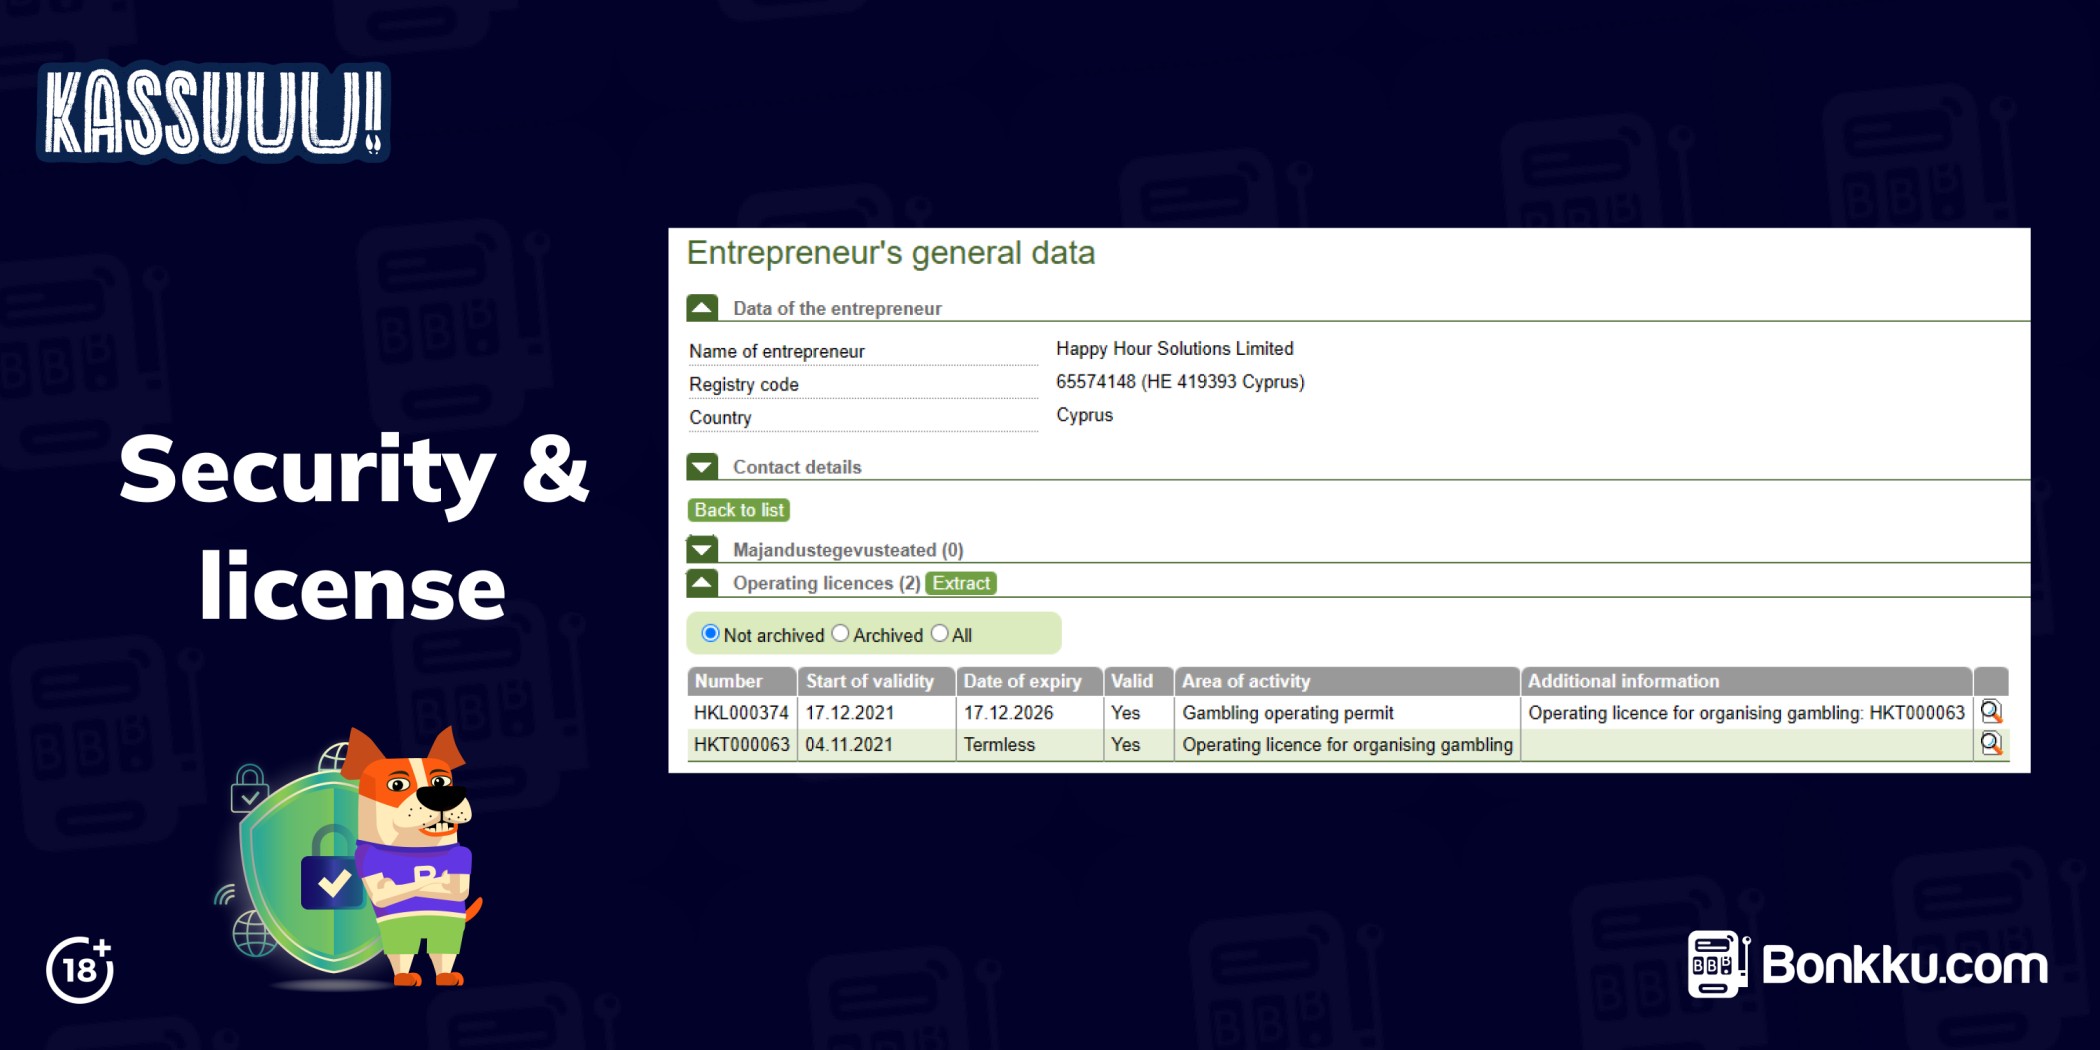Click the Bonkku.com slot machine logo
The height and width of the screenshot is (1050, 2100).
[1717, 964]
